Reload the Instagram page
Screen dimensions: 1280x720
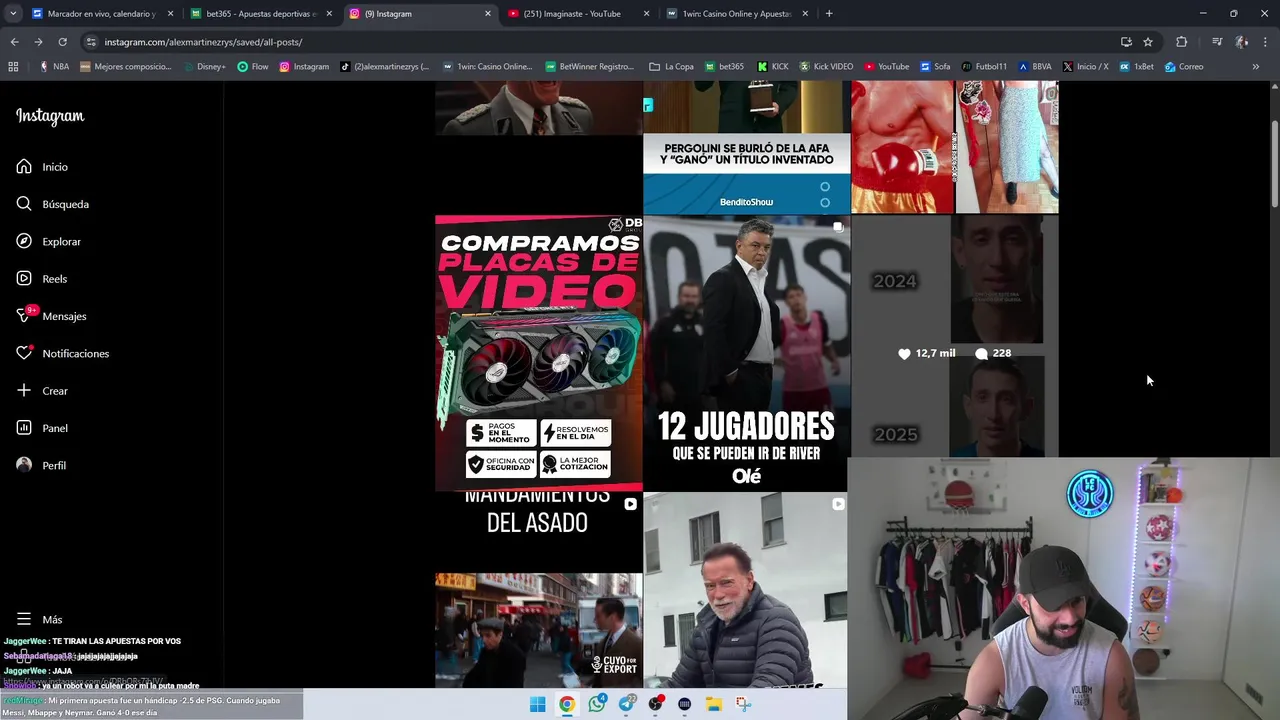point(62,42)
